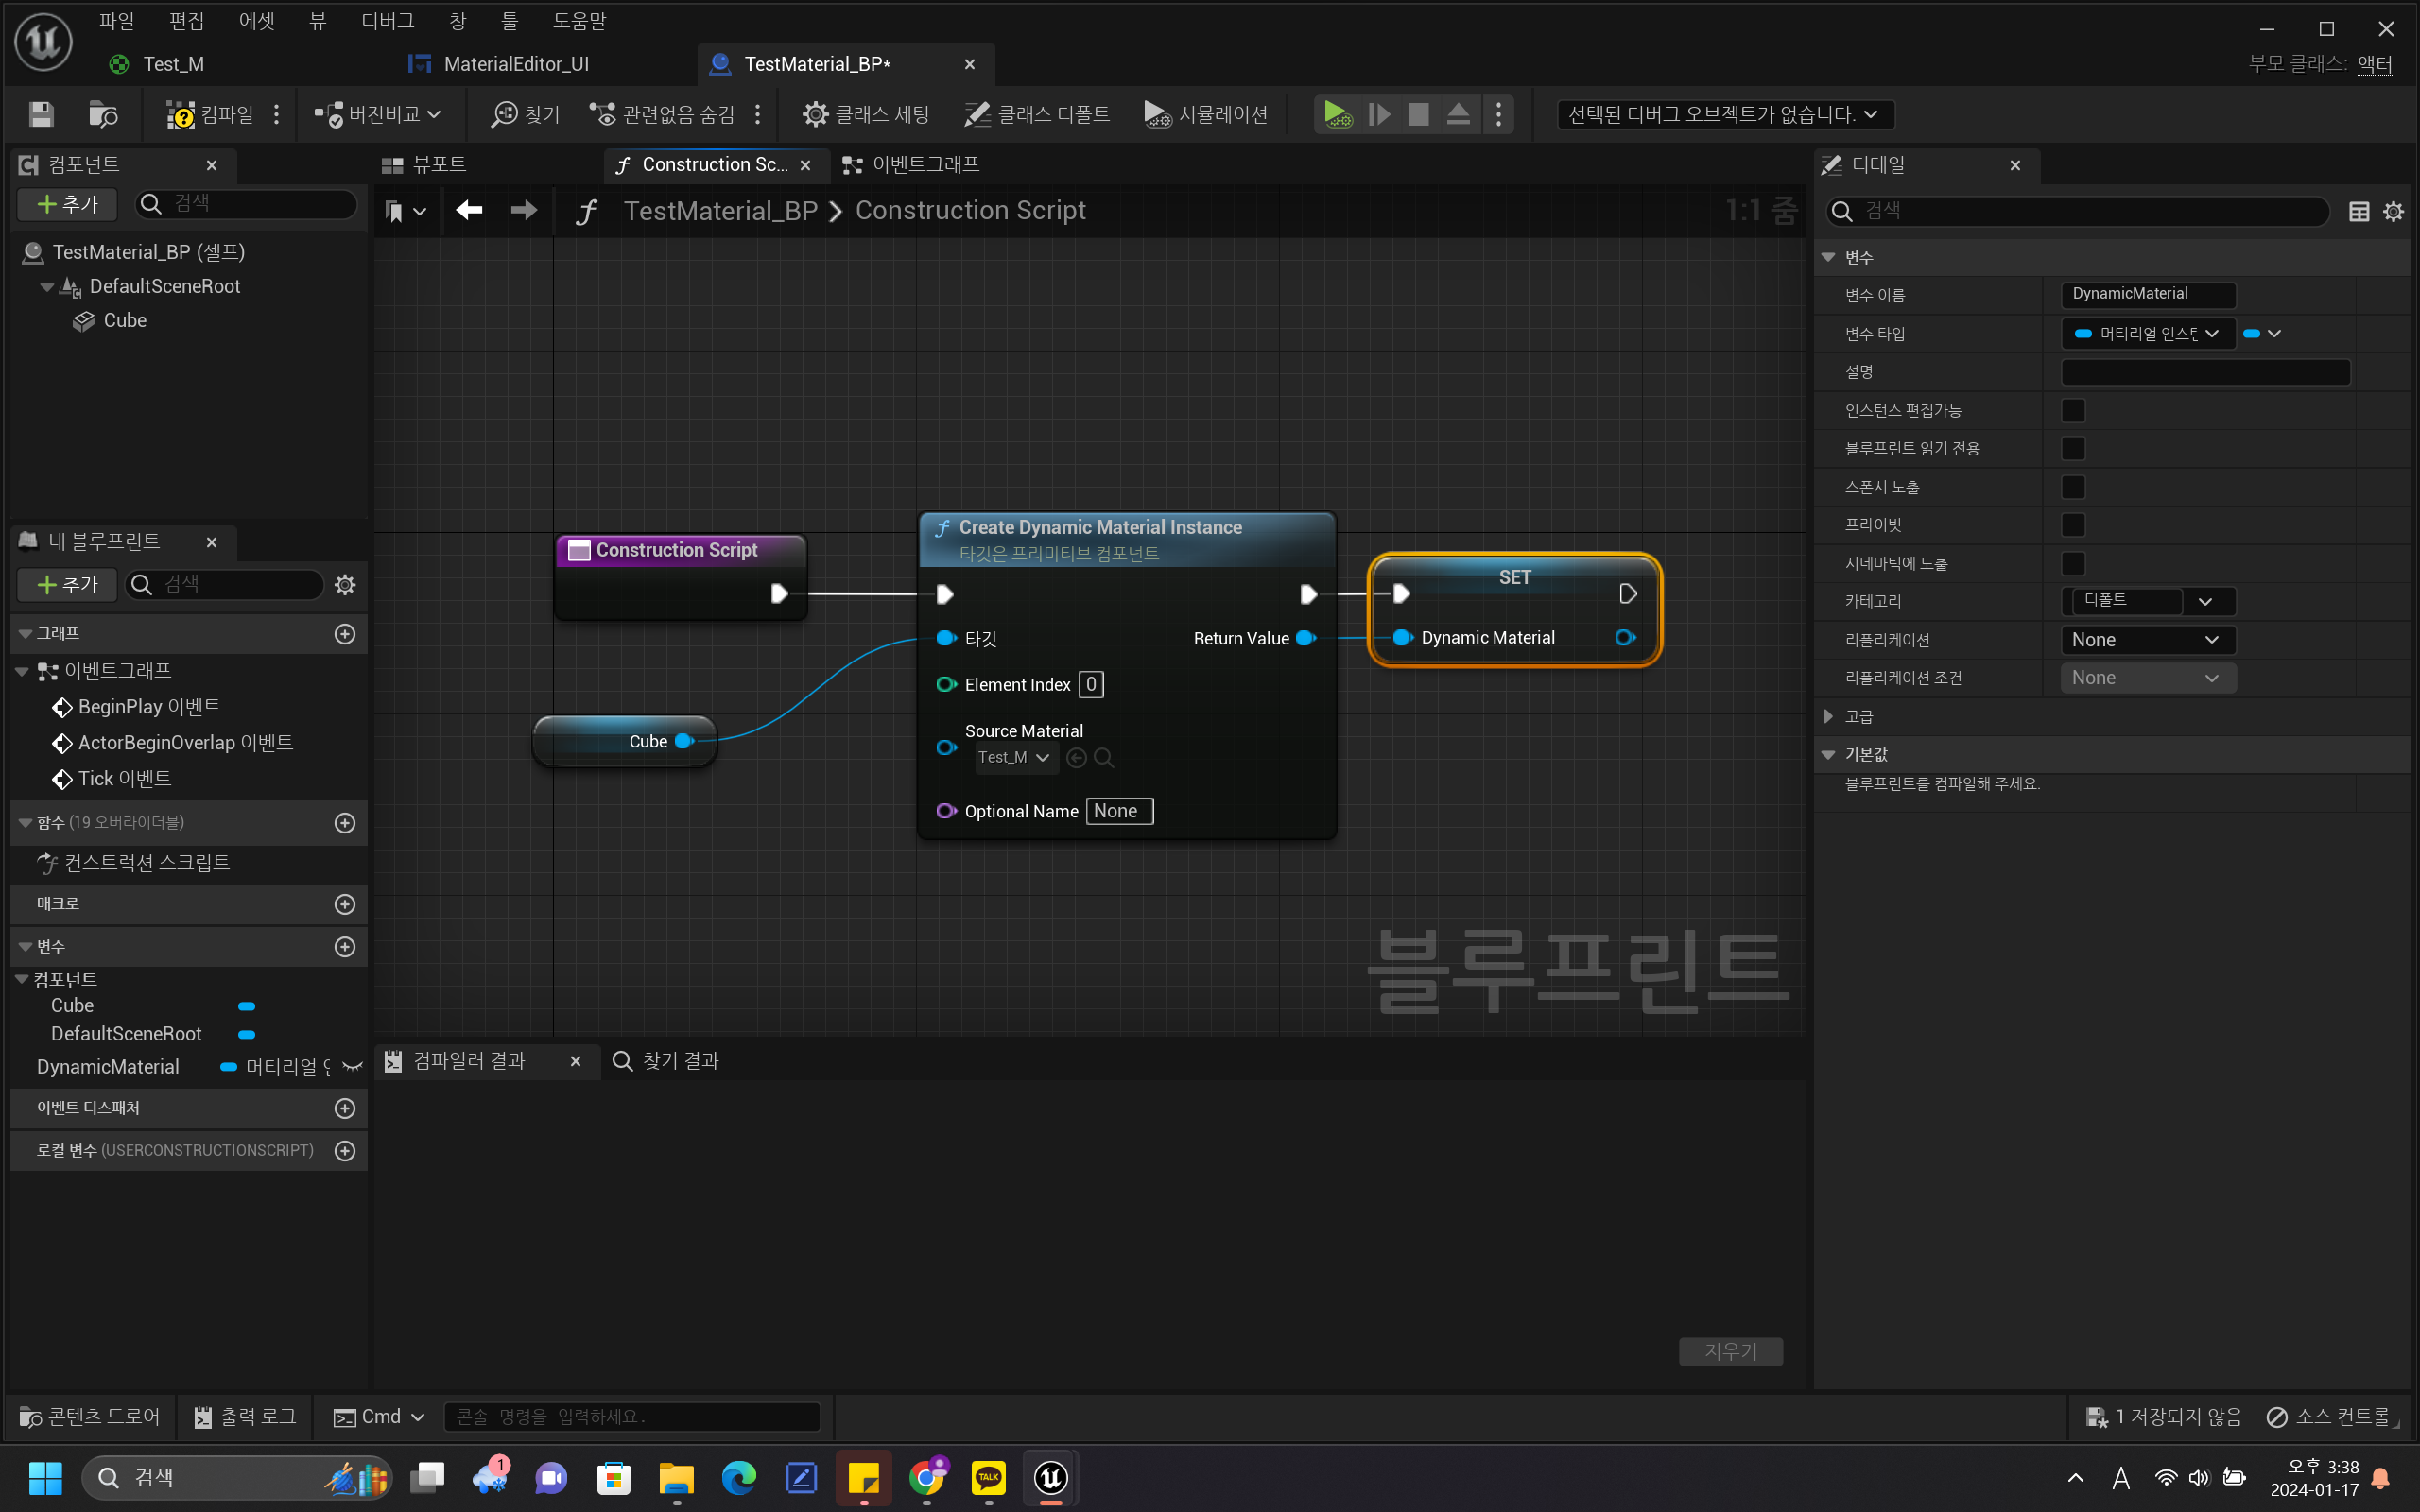Click the 찾기 find toolbar icon
The image size is (2420, 1512).
[x=525, y=114]
